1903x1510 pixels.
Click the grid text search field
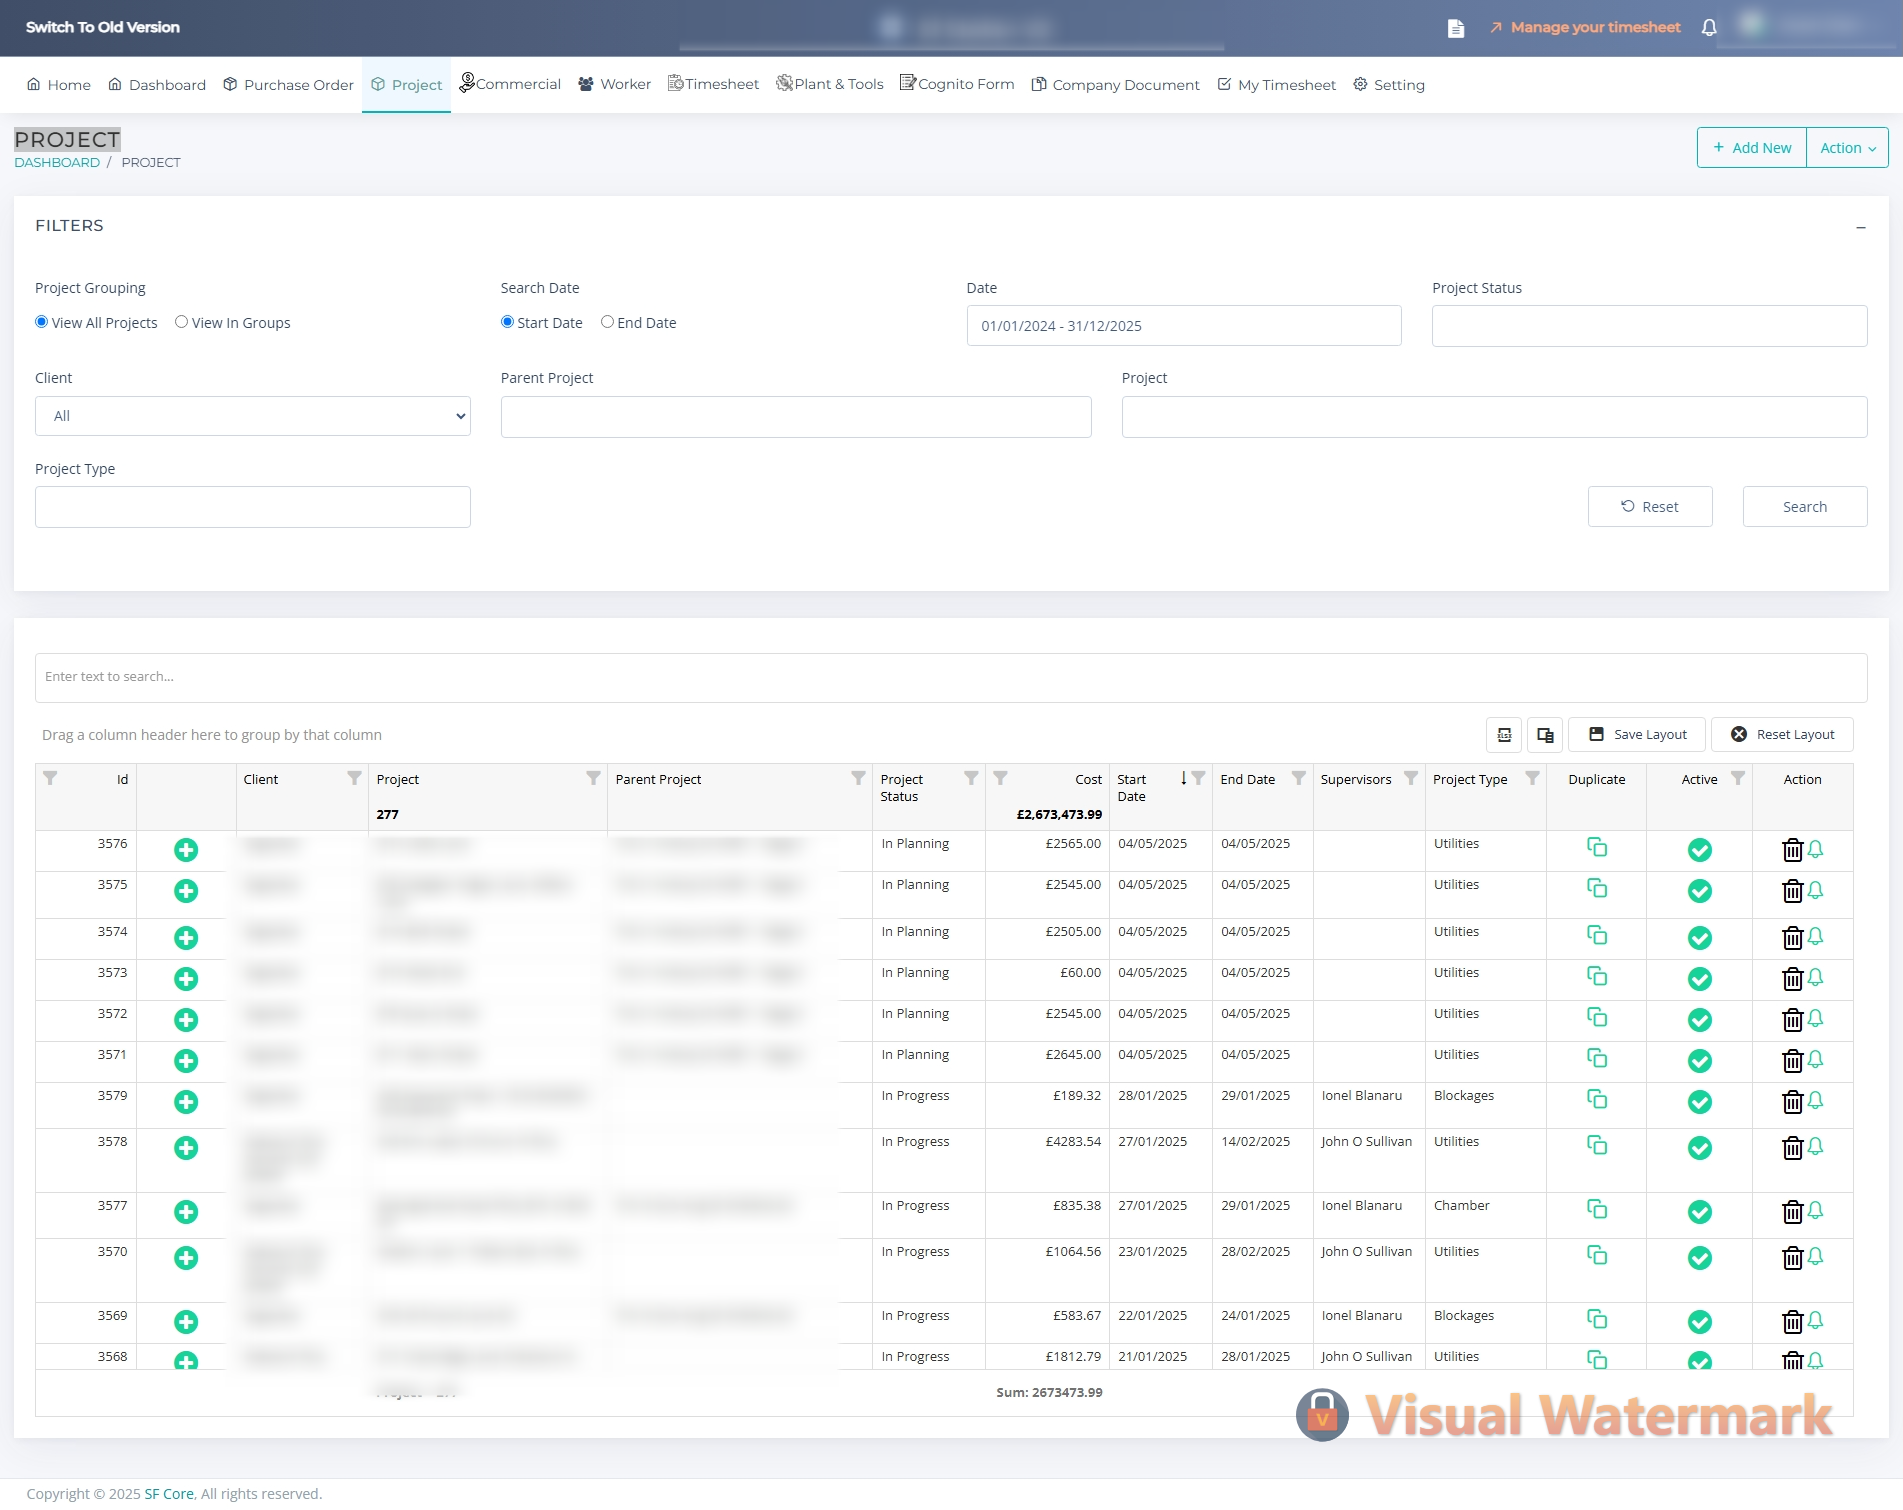[x=950, y=677]
